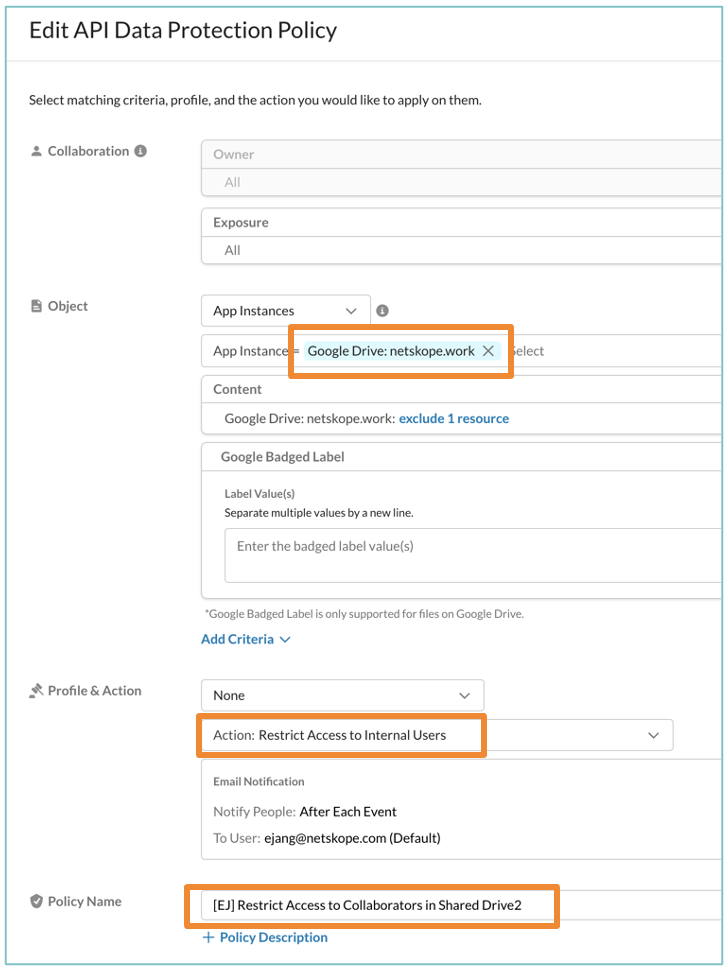Click the Profile & Action wrench icon
Screen dimensions: 726x970
pyautogui.click(x=37, y=690)
